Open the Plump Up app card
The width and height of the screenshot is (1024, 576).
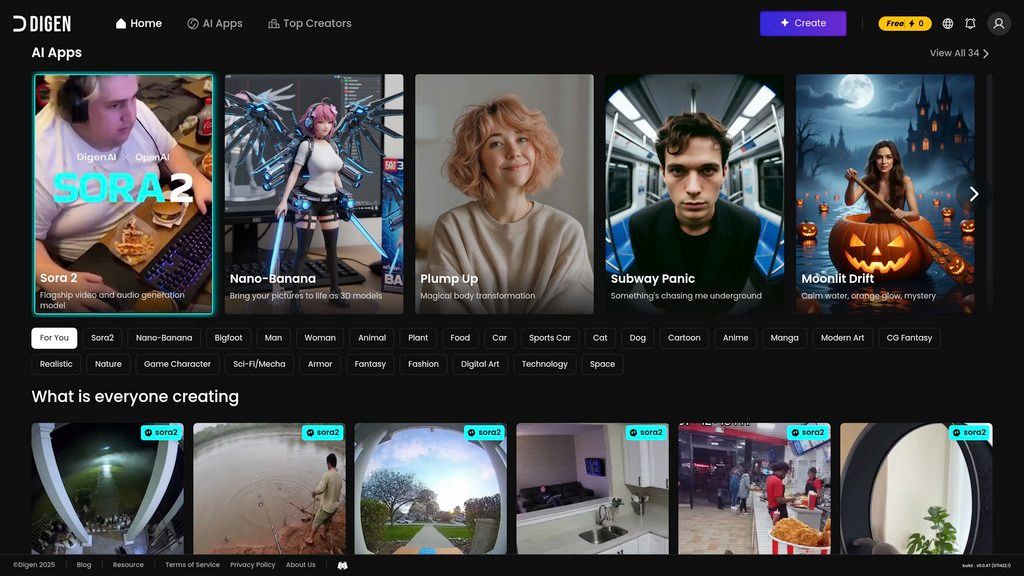pos(504,194)
